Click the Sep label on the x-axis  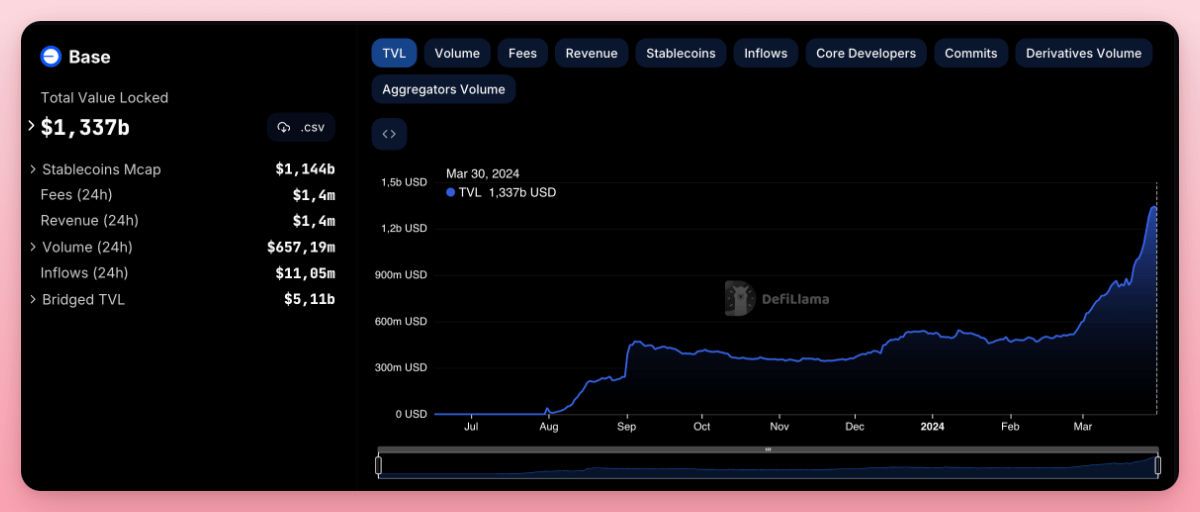[x=626, y=427]
